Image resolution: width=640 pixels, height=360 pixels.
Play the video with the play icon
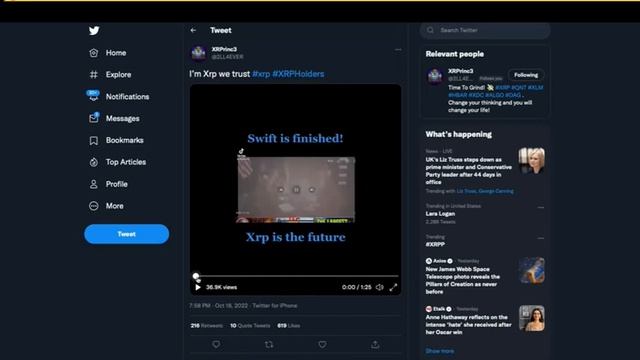(198, 287)
